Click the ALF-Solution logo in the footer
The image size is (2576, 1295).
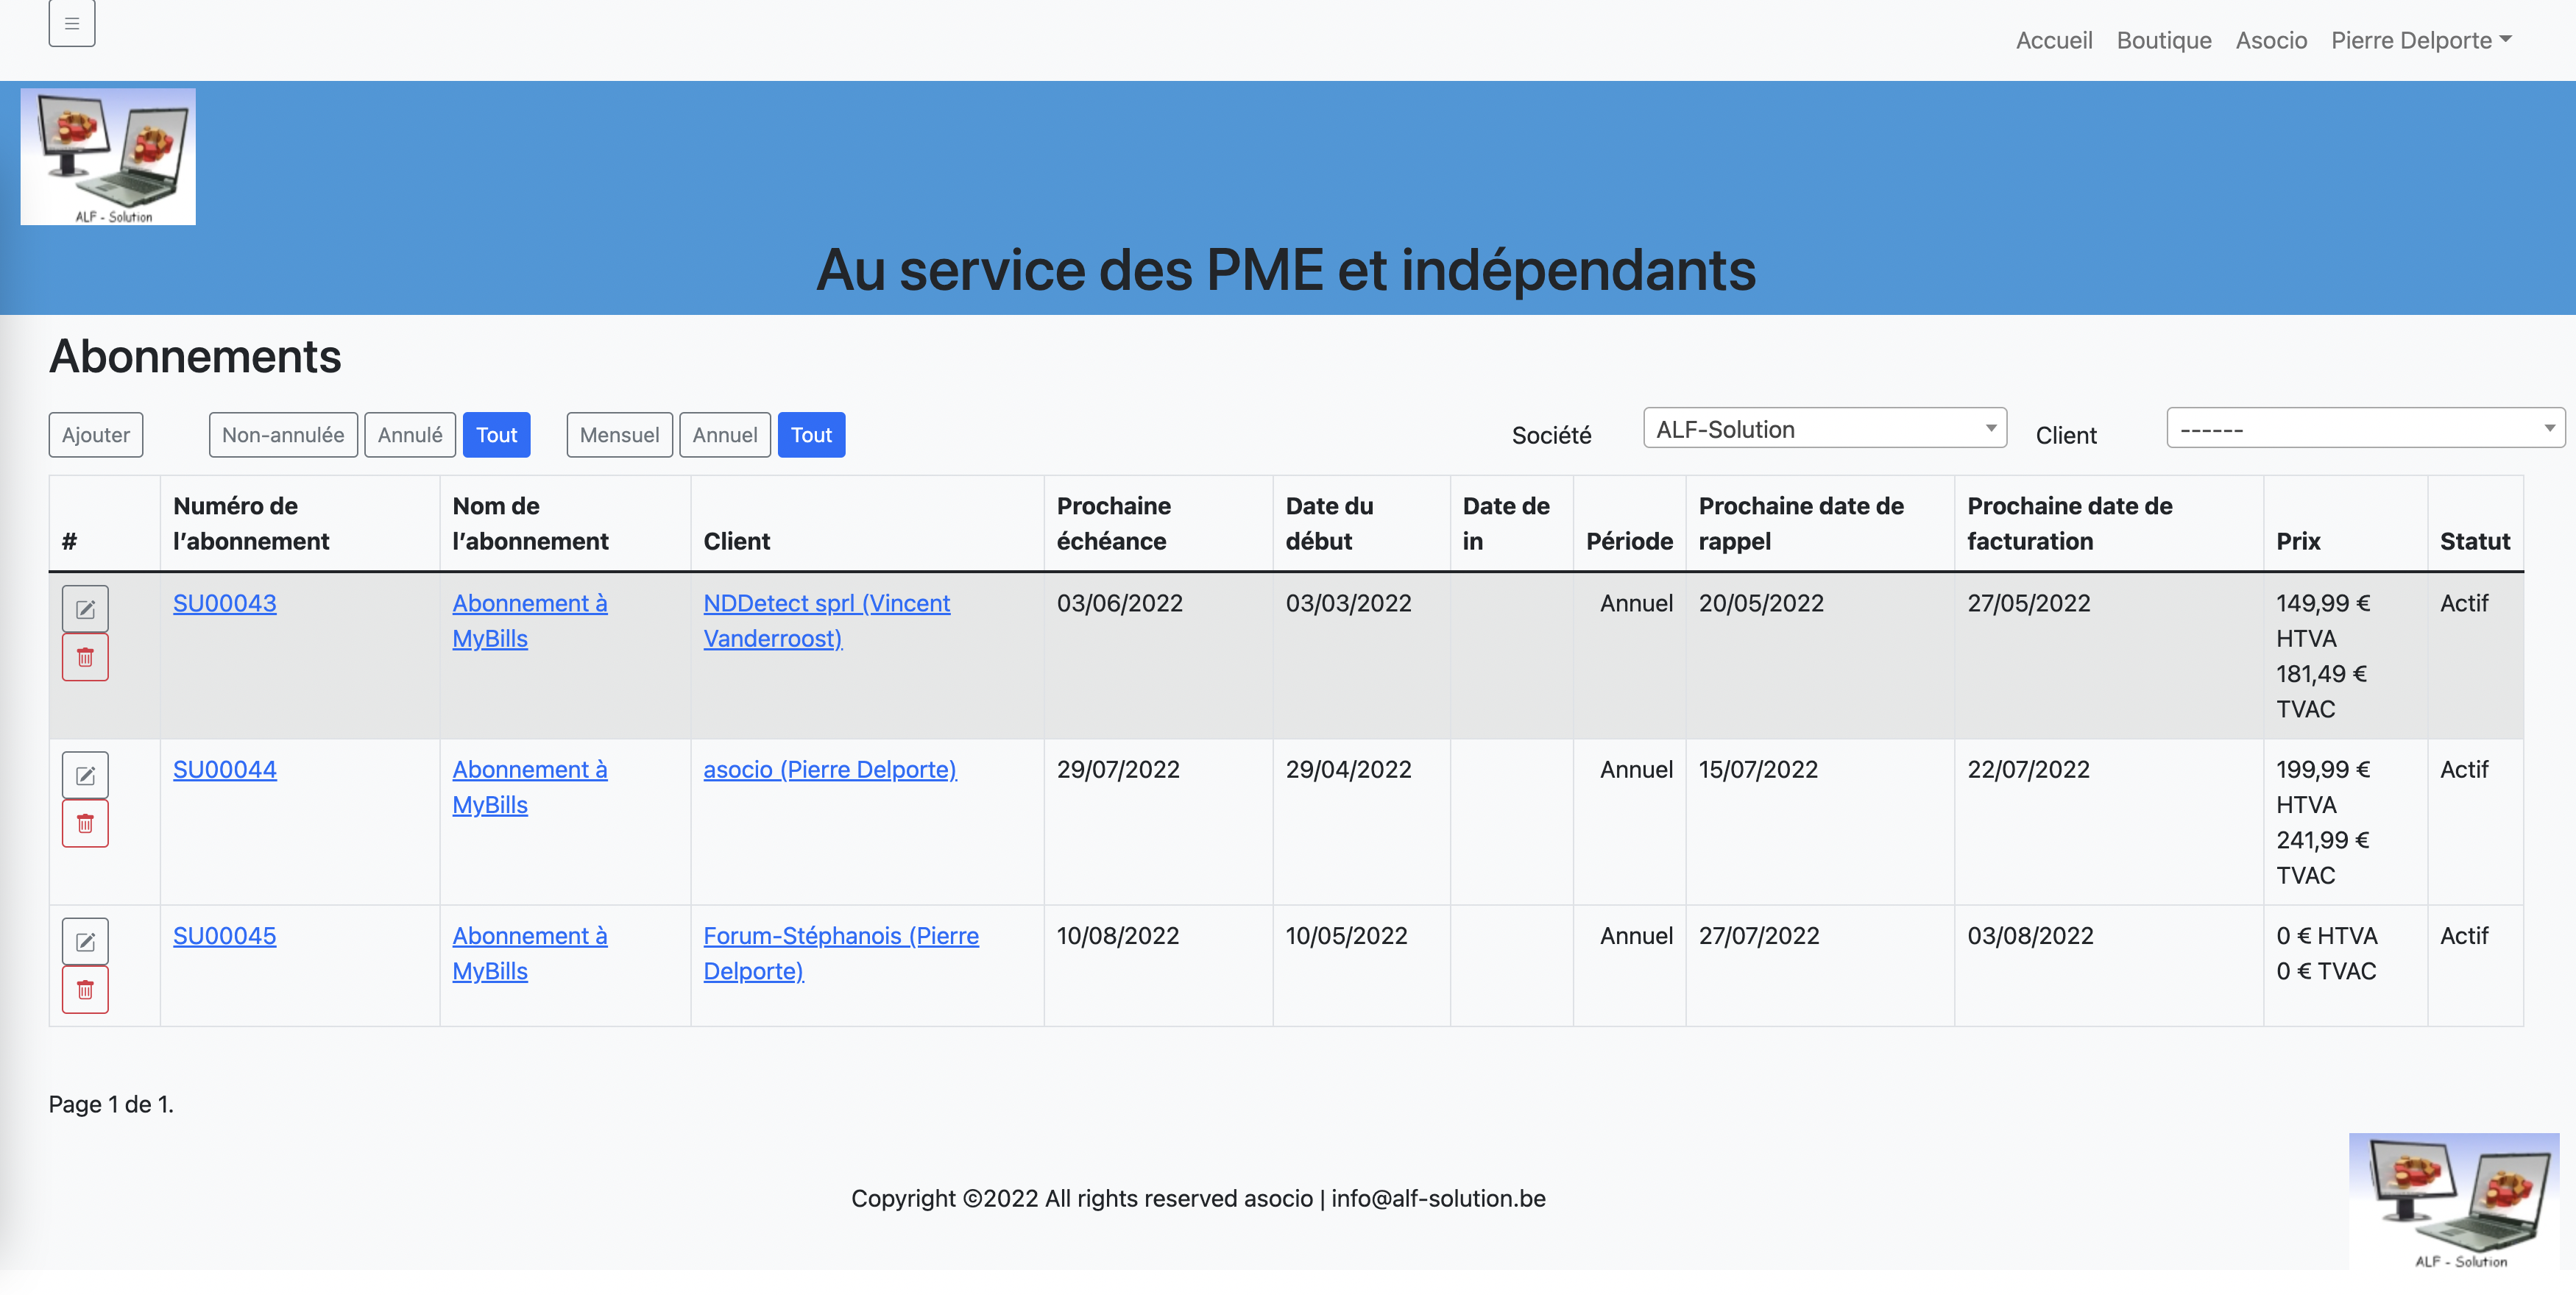[x=2453, y=1201]
